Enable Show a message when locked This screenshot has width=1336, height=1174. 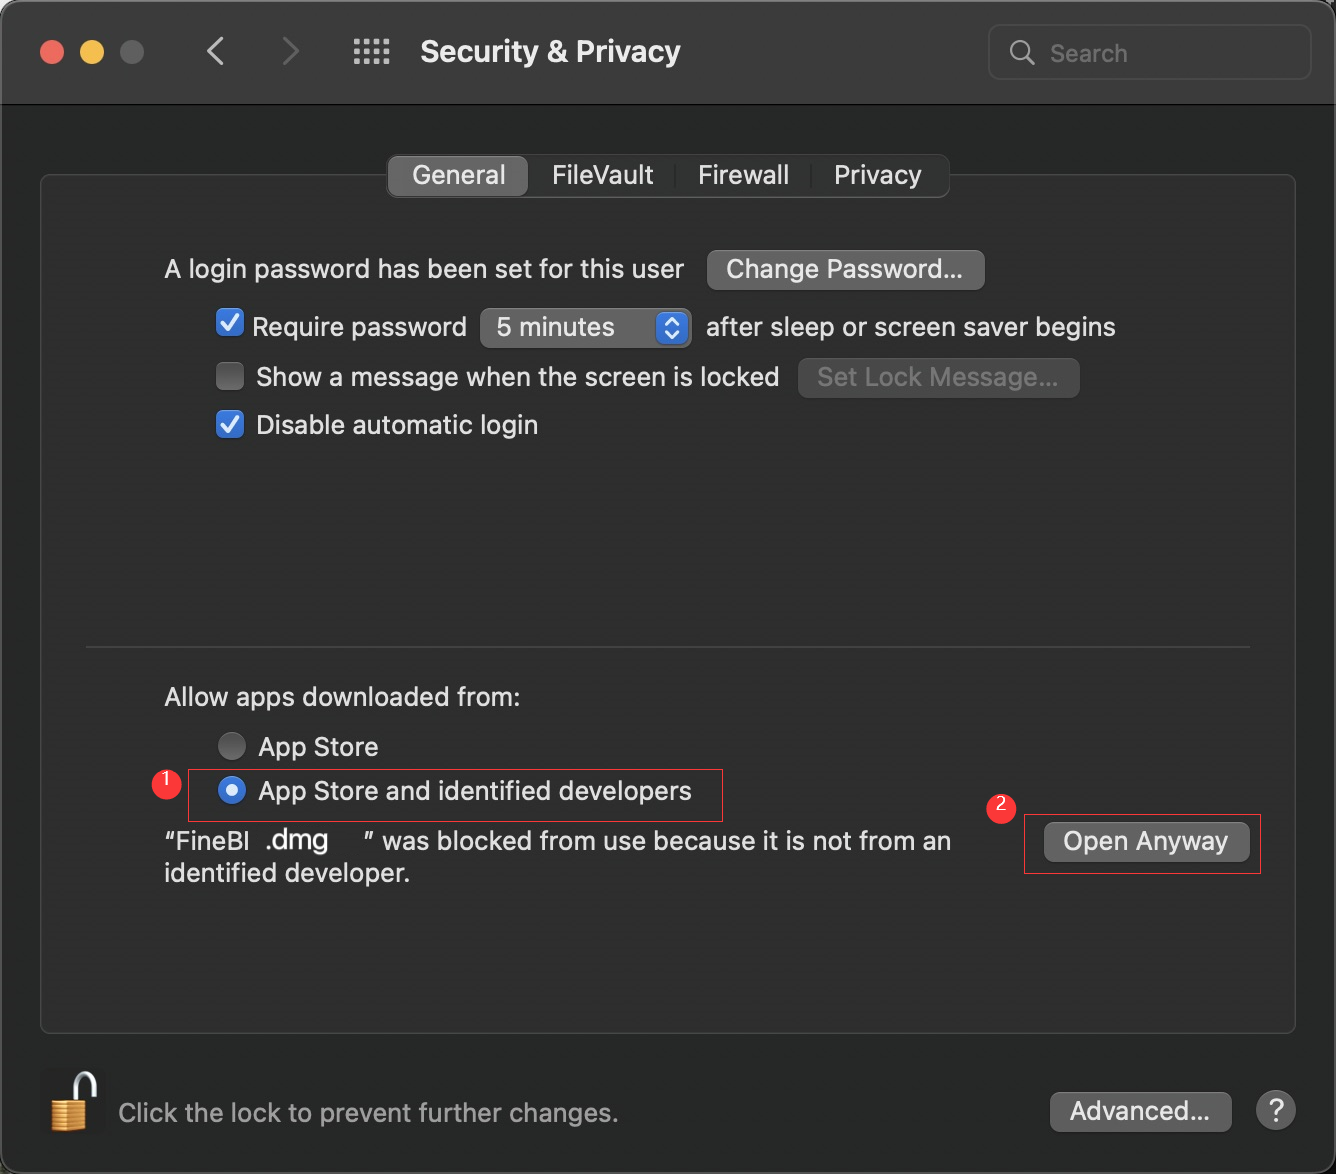(x=230, y=376)
